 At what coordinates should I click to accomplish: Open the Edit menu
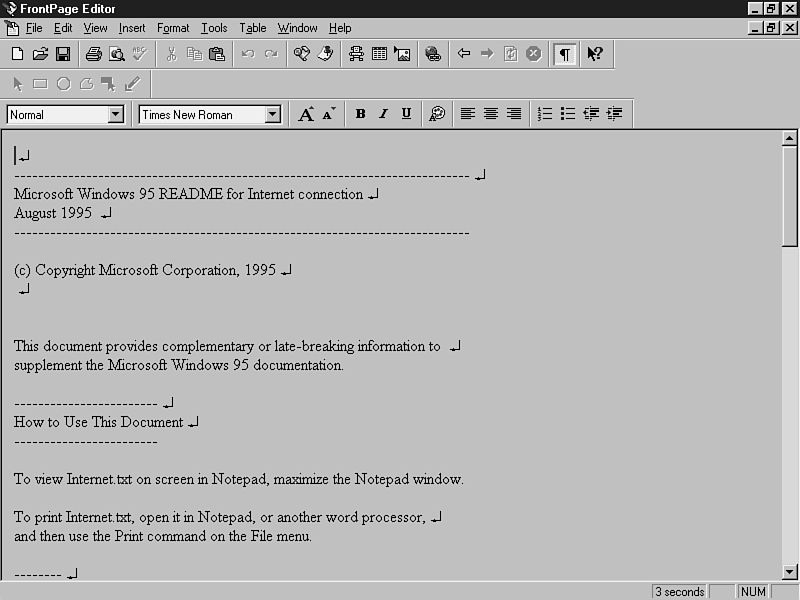[x=63, y=28]
